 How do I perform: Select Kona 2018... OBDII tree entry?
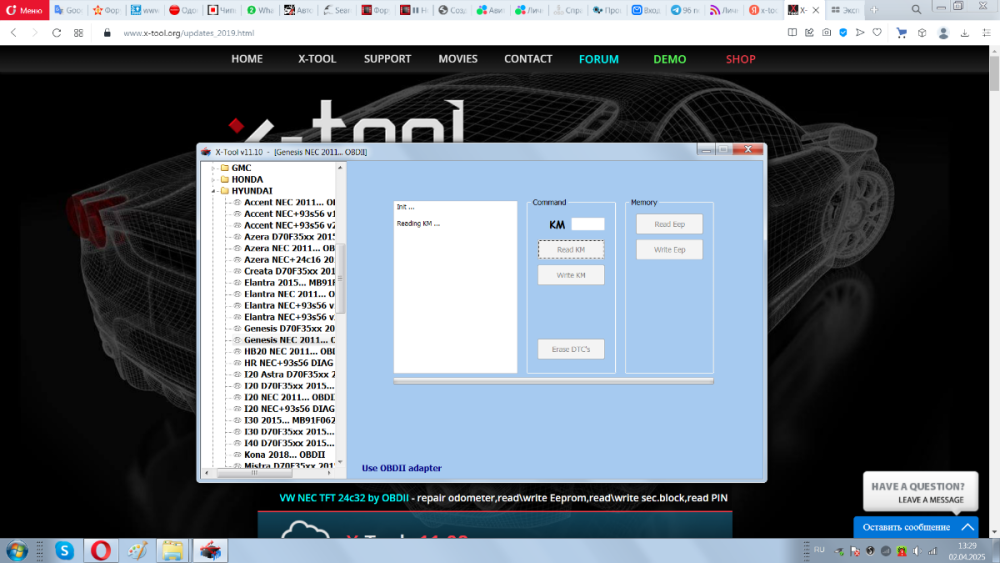point(284,455)
